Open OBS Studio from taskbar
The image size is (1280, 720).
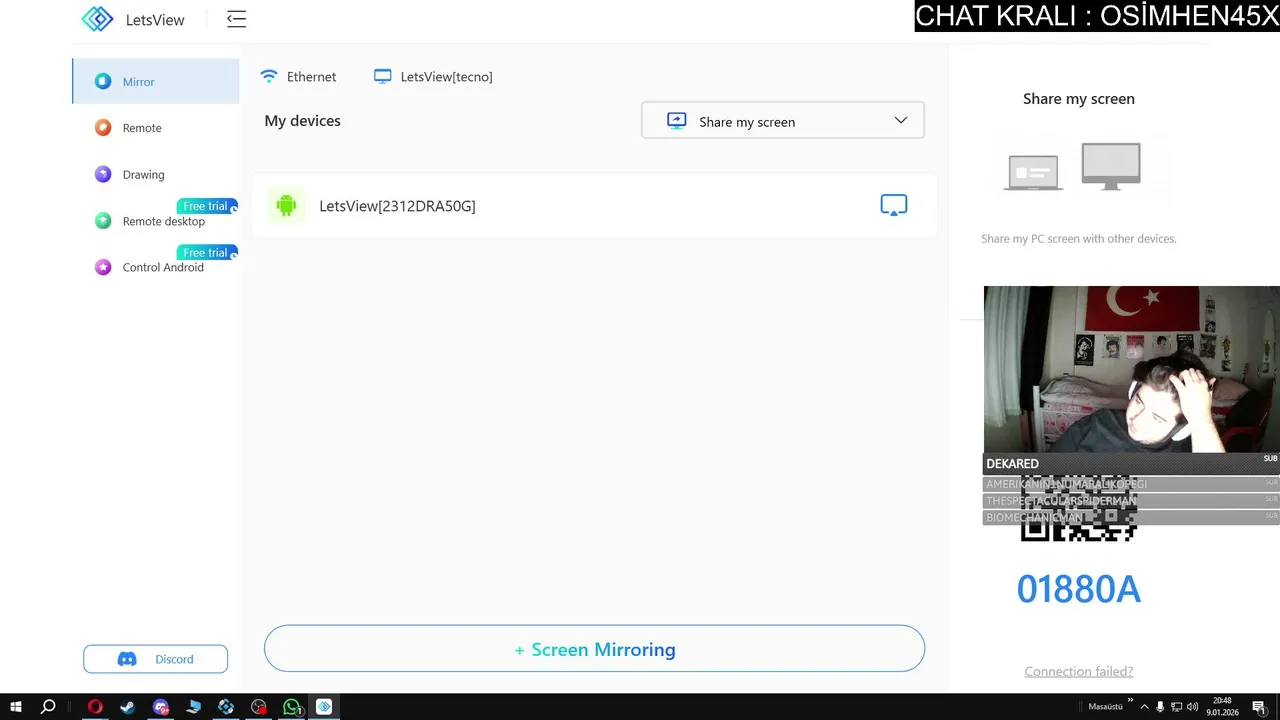tap(259, 707)
